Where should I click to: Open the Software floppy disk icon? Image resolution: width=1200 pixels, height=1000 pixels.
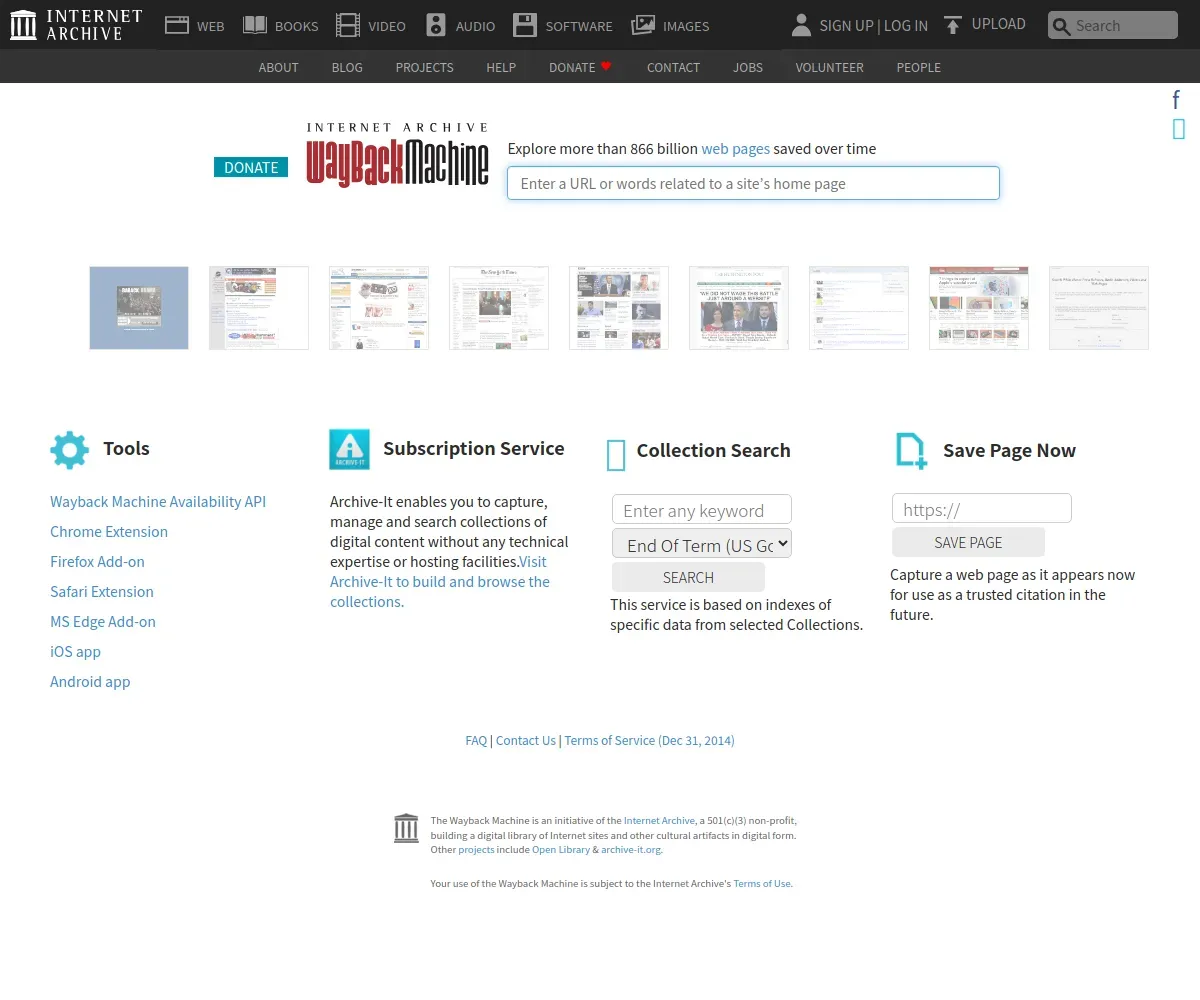(525, 25)
